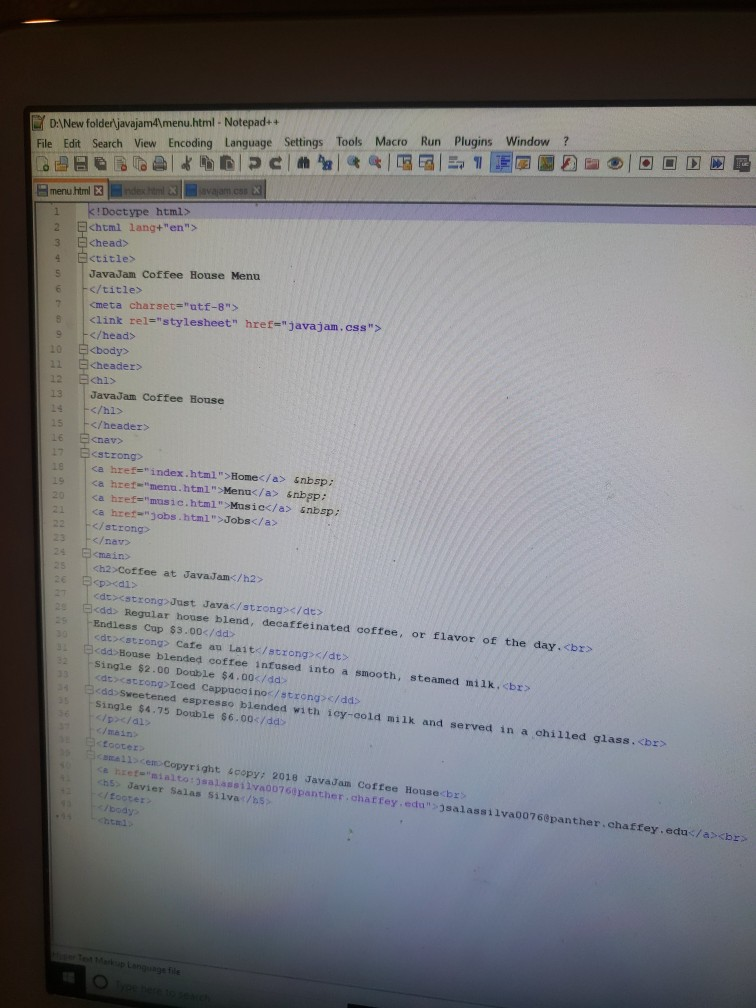This screenshot has height=1008, width=756.
Task: Start macro recording with the record icon
Action: tap(646, 163)
